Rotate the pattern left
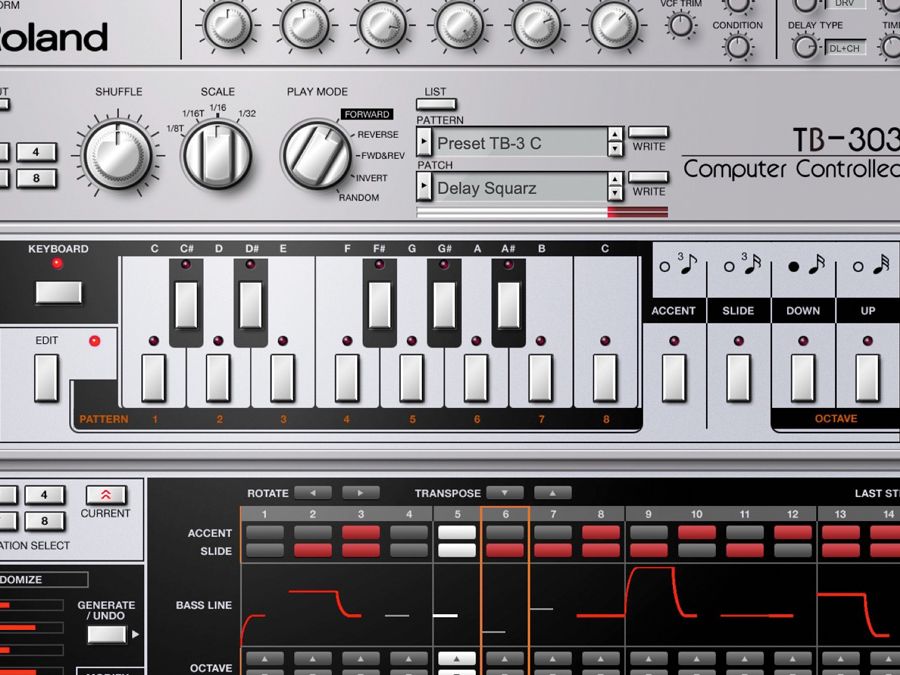This screenshot has width=900, height=675. point(313,493)
